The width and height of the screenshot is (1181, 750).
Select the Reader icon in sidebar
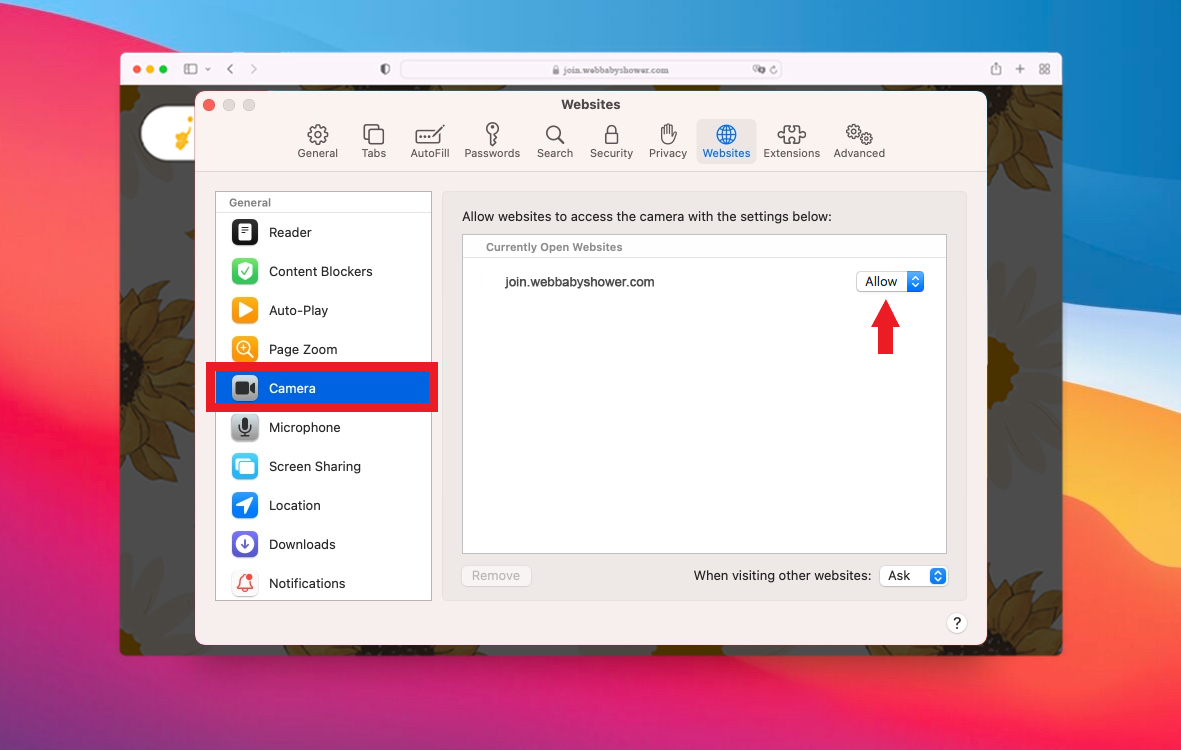click(245, 232)
